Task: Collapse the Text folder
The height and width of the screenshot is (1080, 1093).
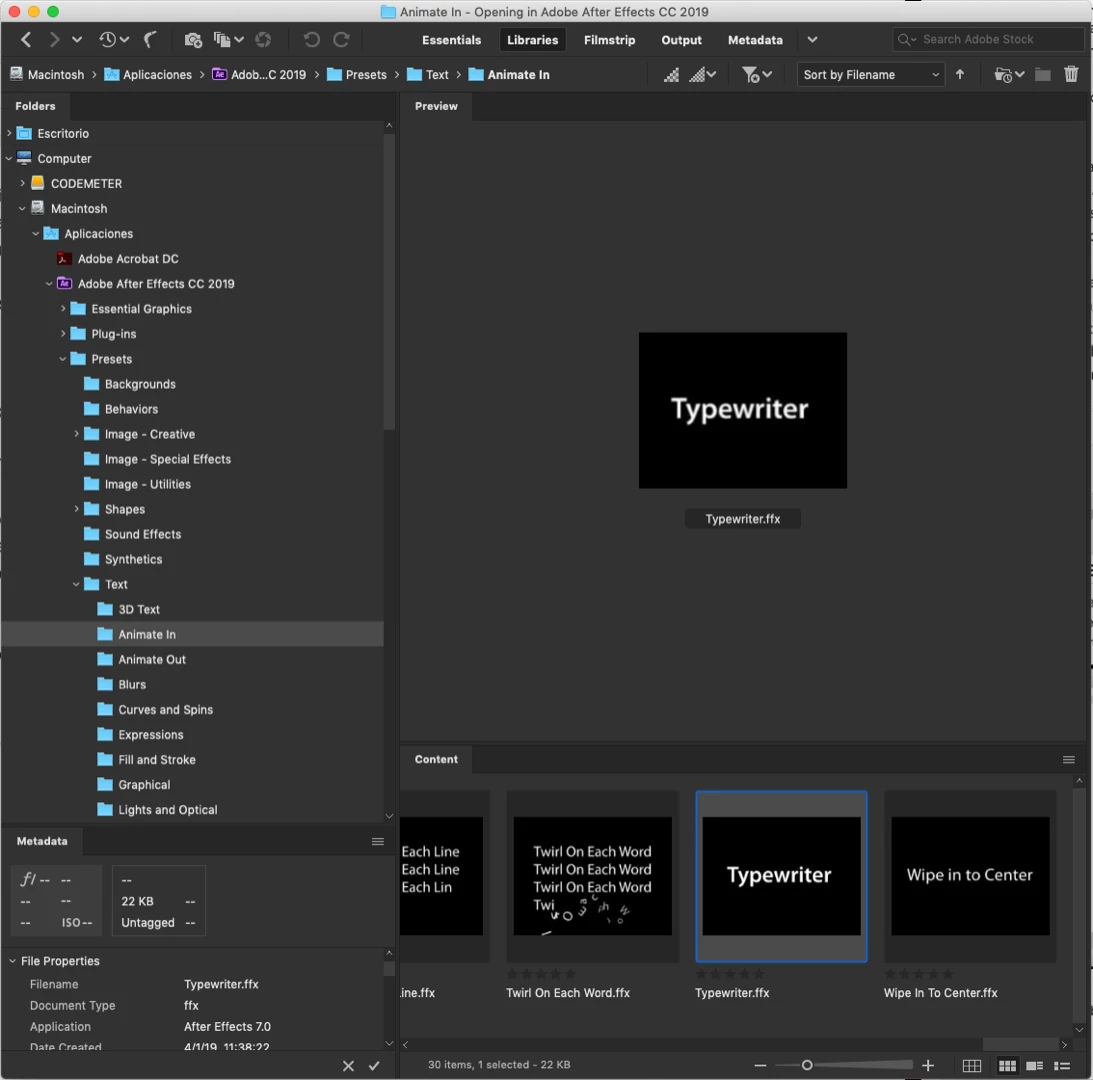Action: tap(76, 584)
